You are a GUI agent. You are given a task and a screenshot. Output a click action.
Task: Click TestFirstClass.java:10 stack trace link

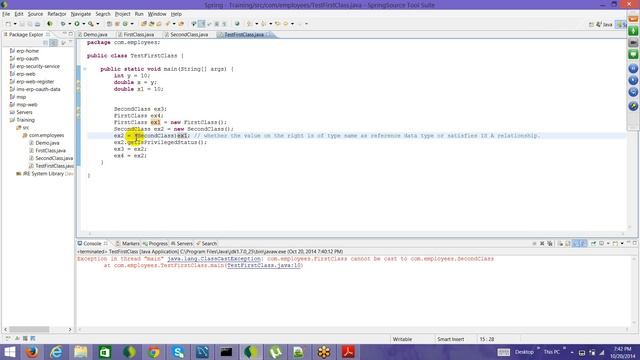264,265
